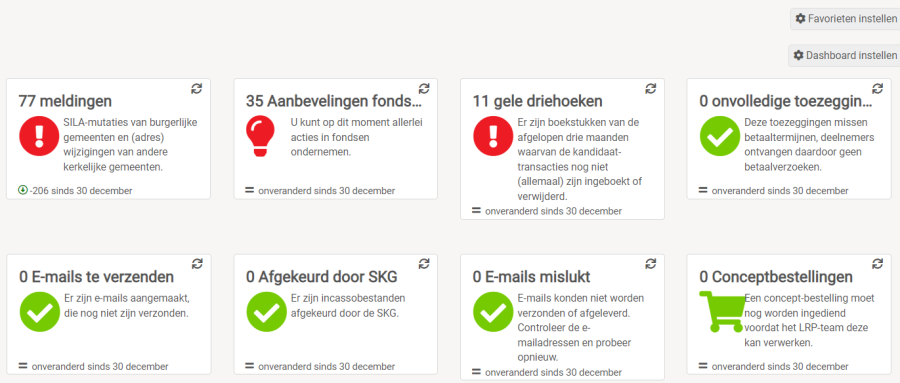
Task: Refresh the onvolledige toezeggingen card
Action: point(878,88)
